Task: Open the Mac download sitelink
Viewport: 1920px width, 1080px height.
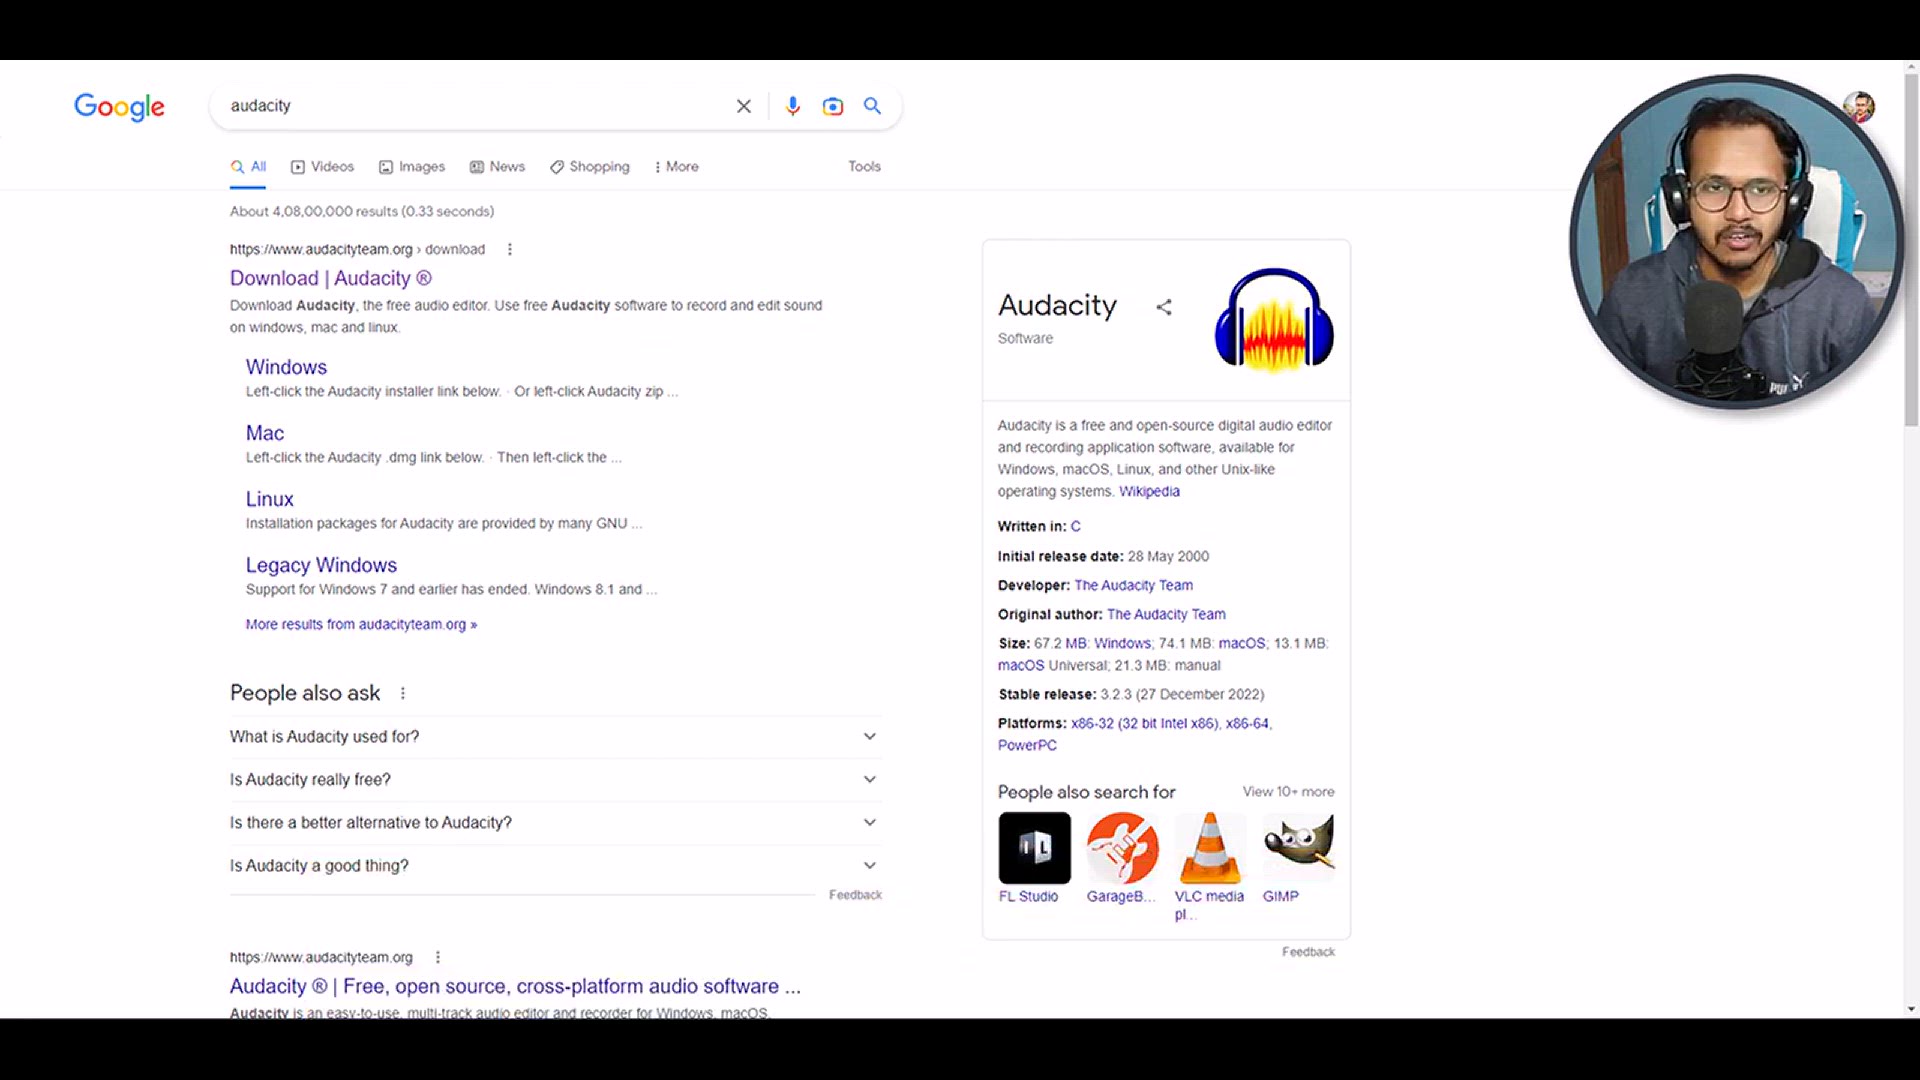Action: (265, 433)
